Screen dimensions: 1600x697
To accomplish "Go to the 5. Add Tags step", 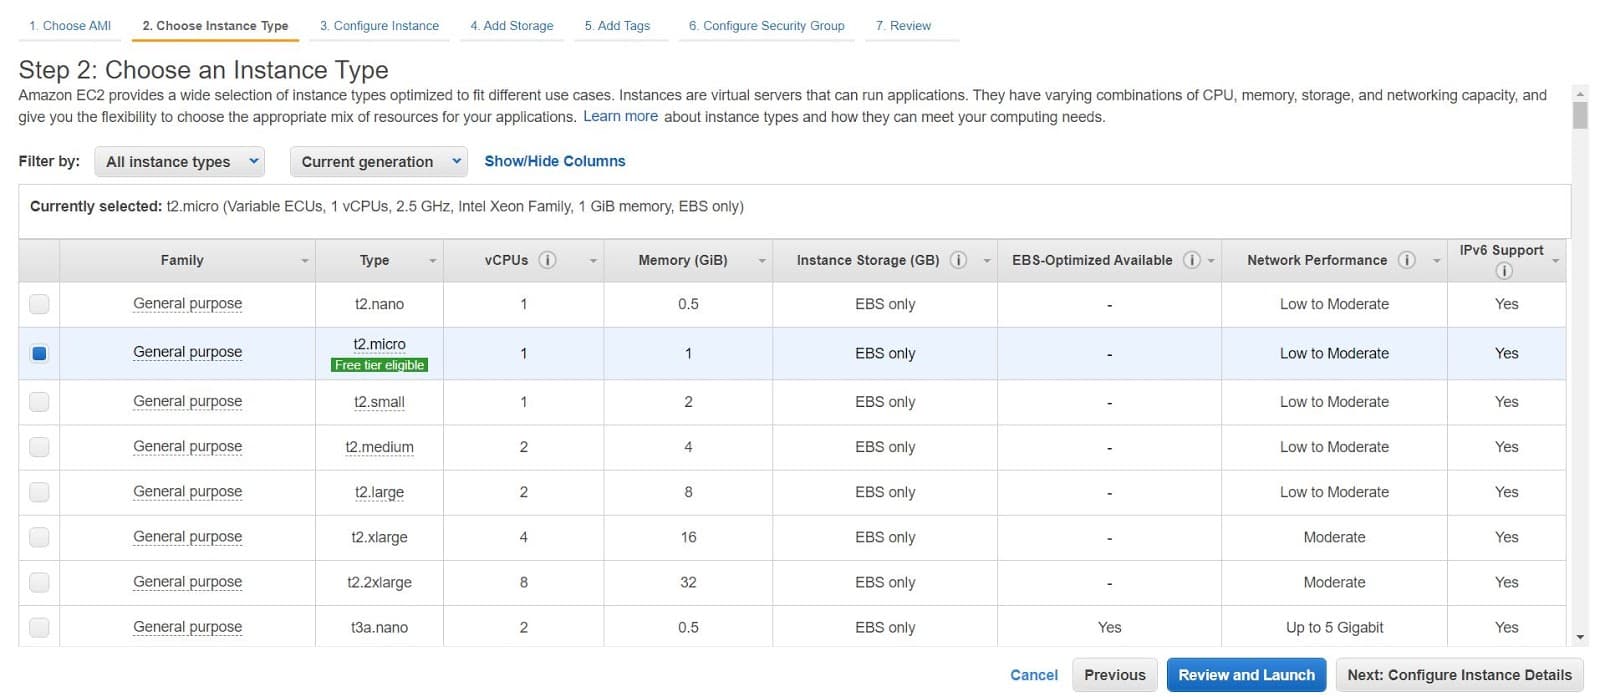I will (x=617, y=26).
